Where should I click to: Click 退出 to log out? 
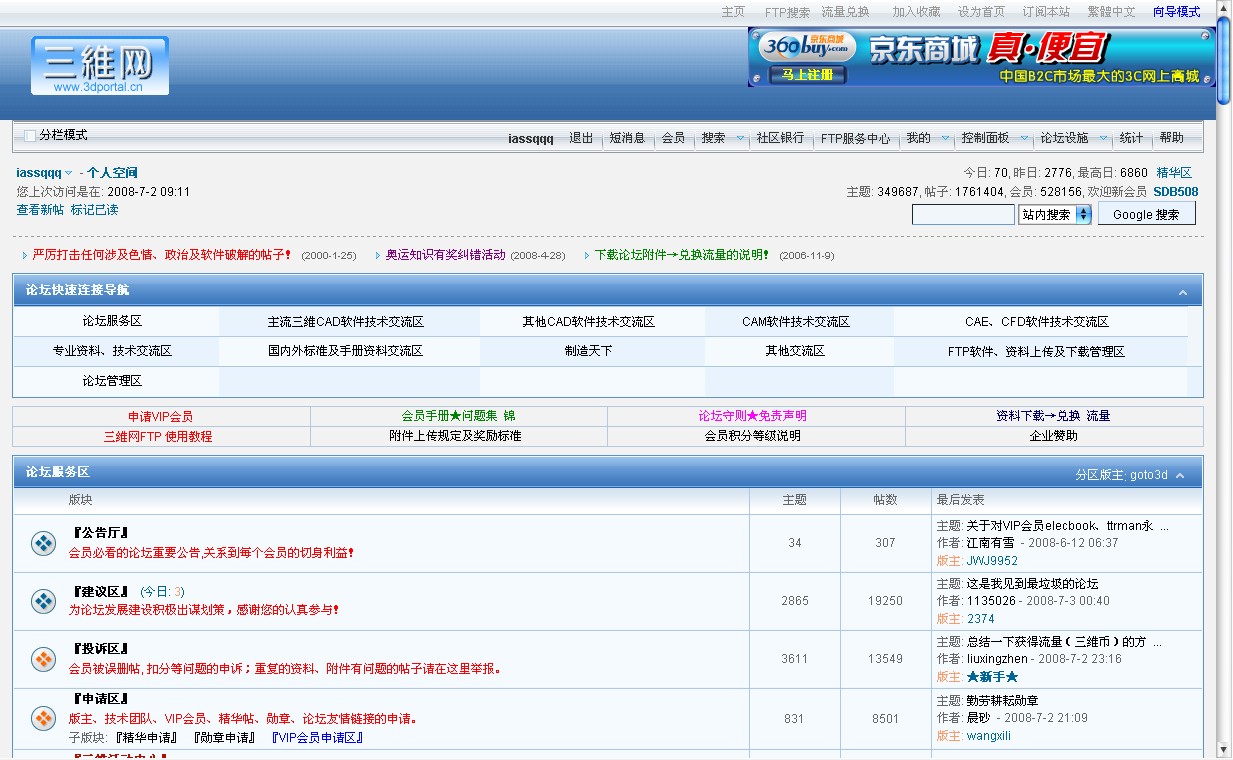point(581,138)
